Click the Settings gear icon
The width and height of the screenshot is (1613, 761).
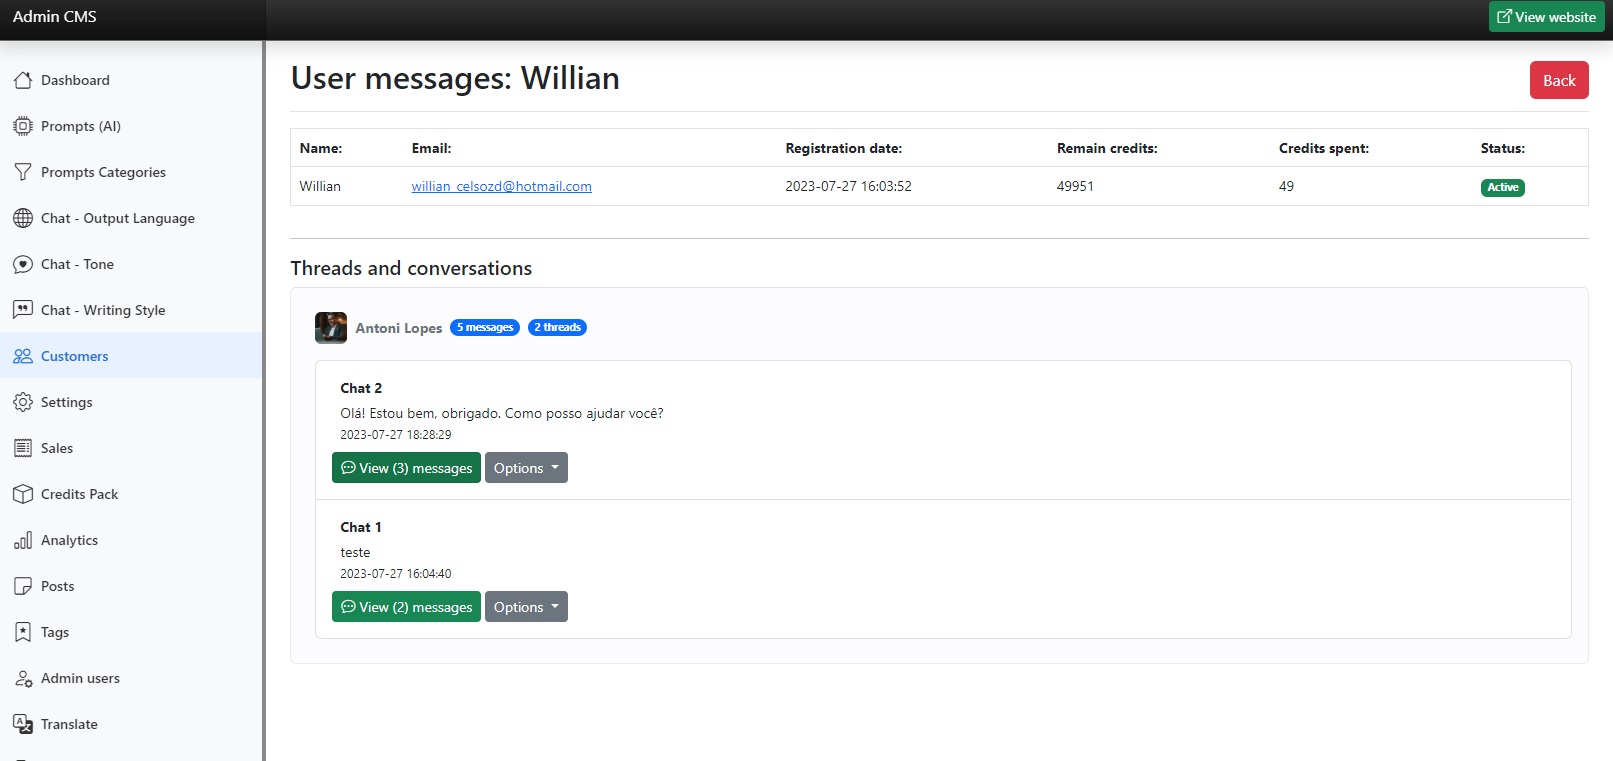[23, 402]
